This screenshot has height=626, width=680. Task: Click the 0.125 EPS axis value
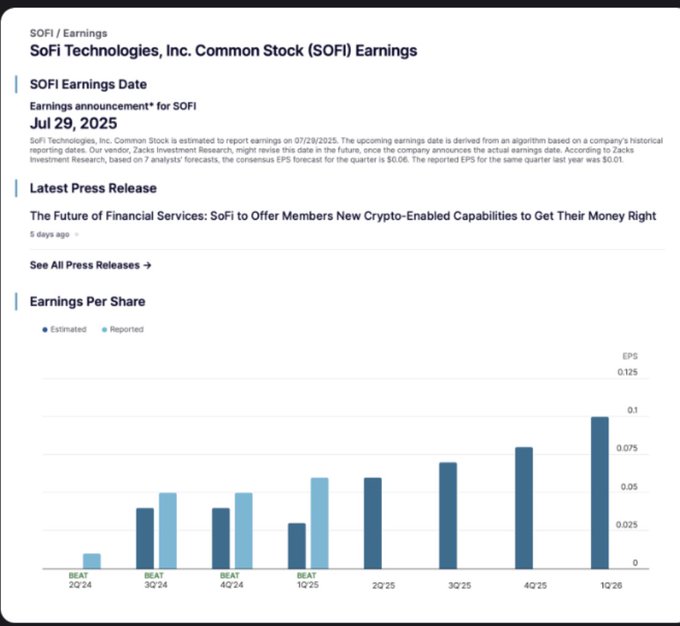pos(628,372)
